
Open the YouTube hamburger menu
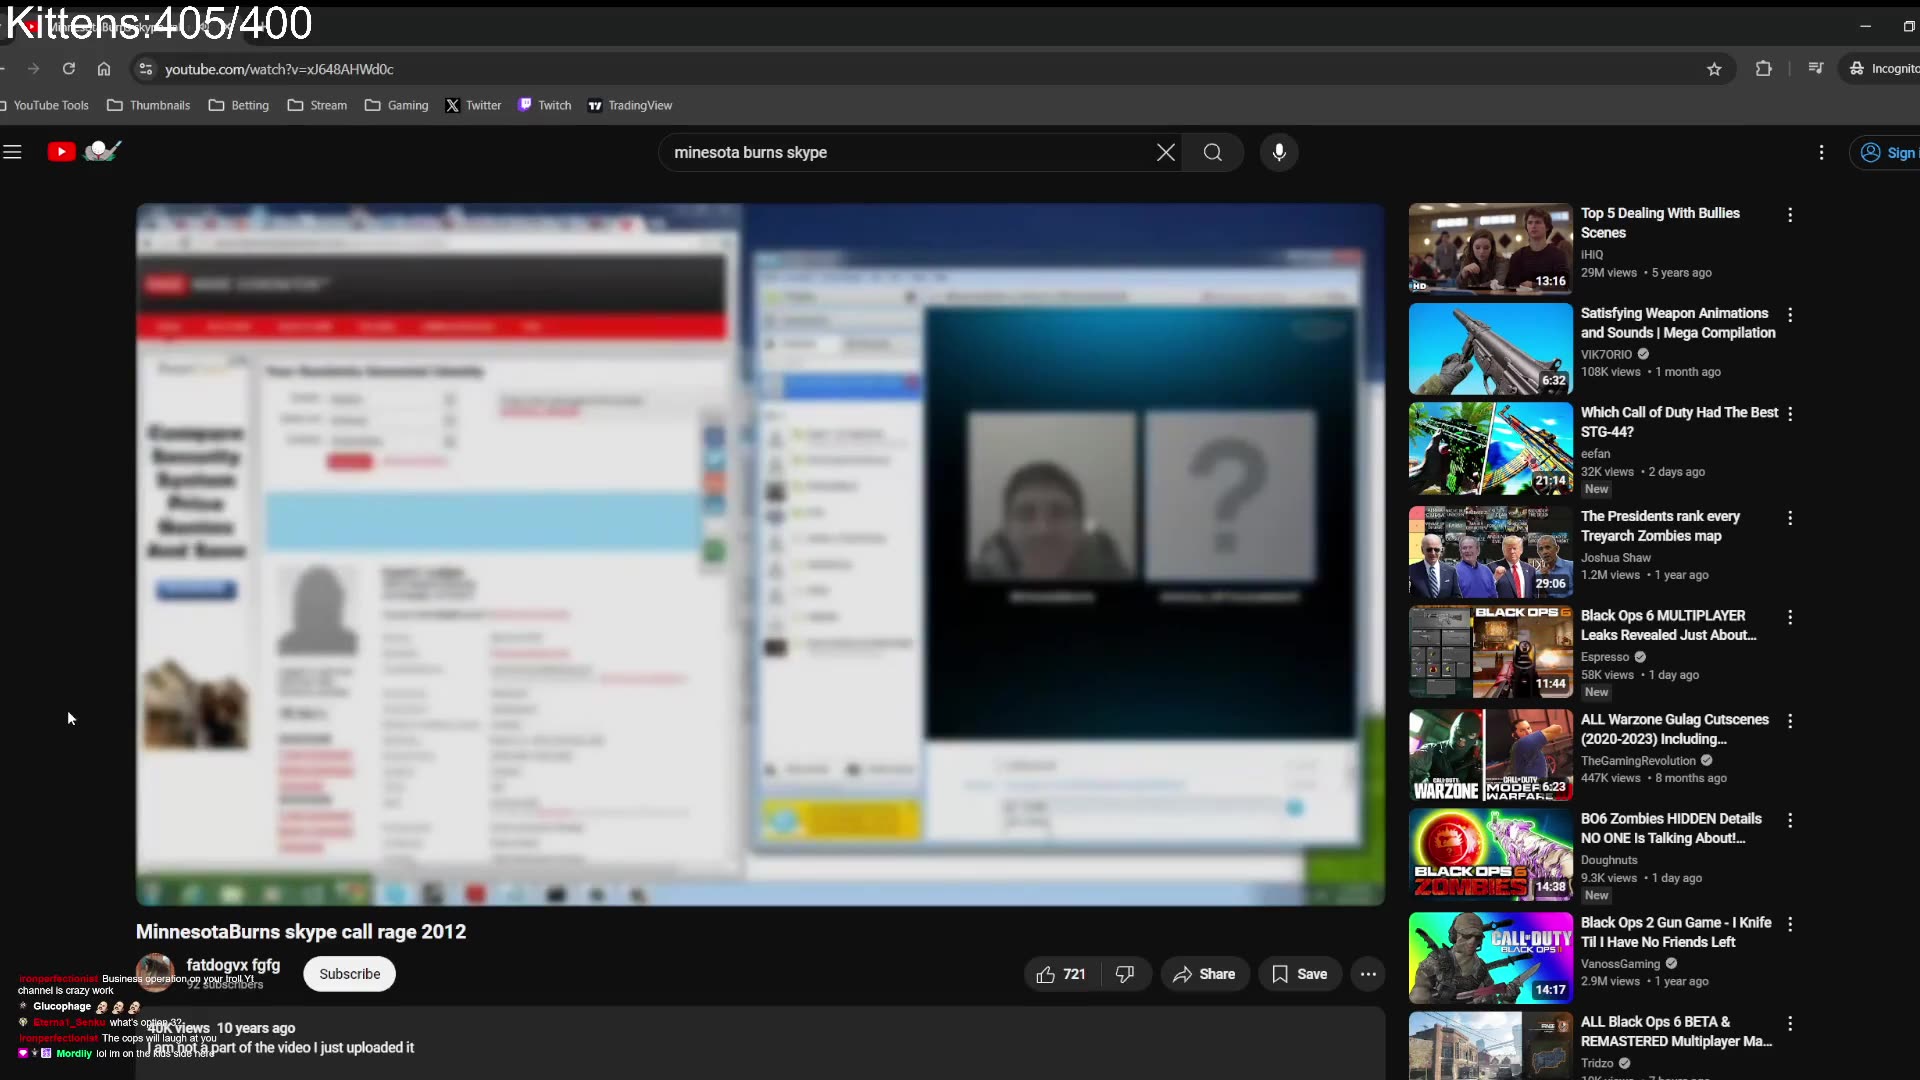tap(13, 152)
